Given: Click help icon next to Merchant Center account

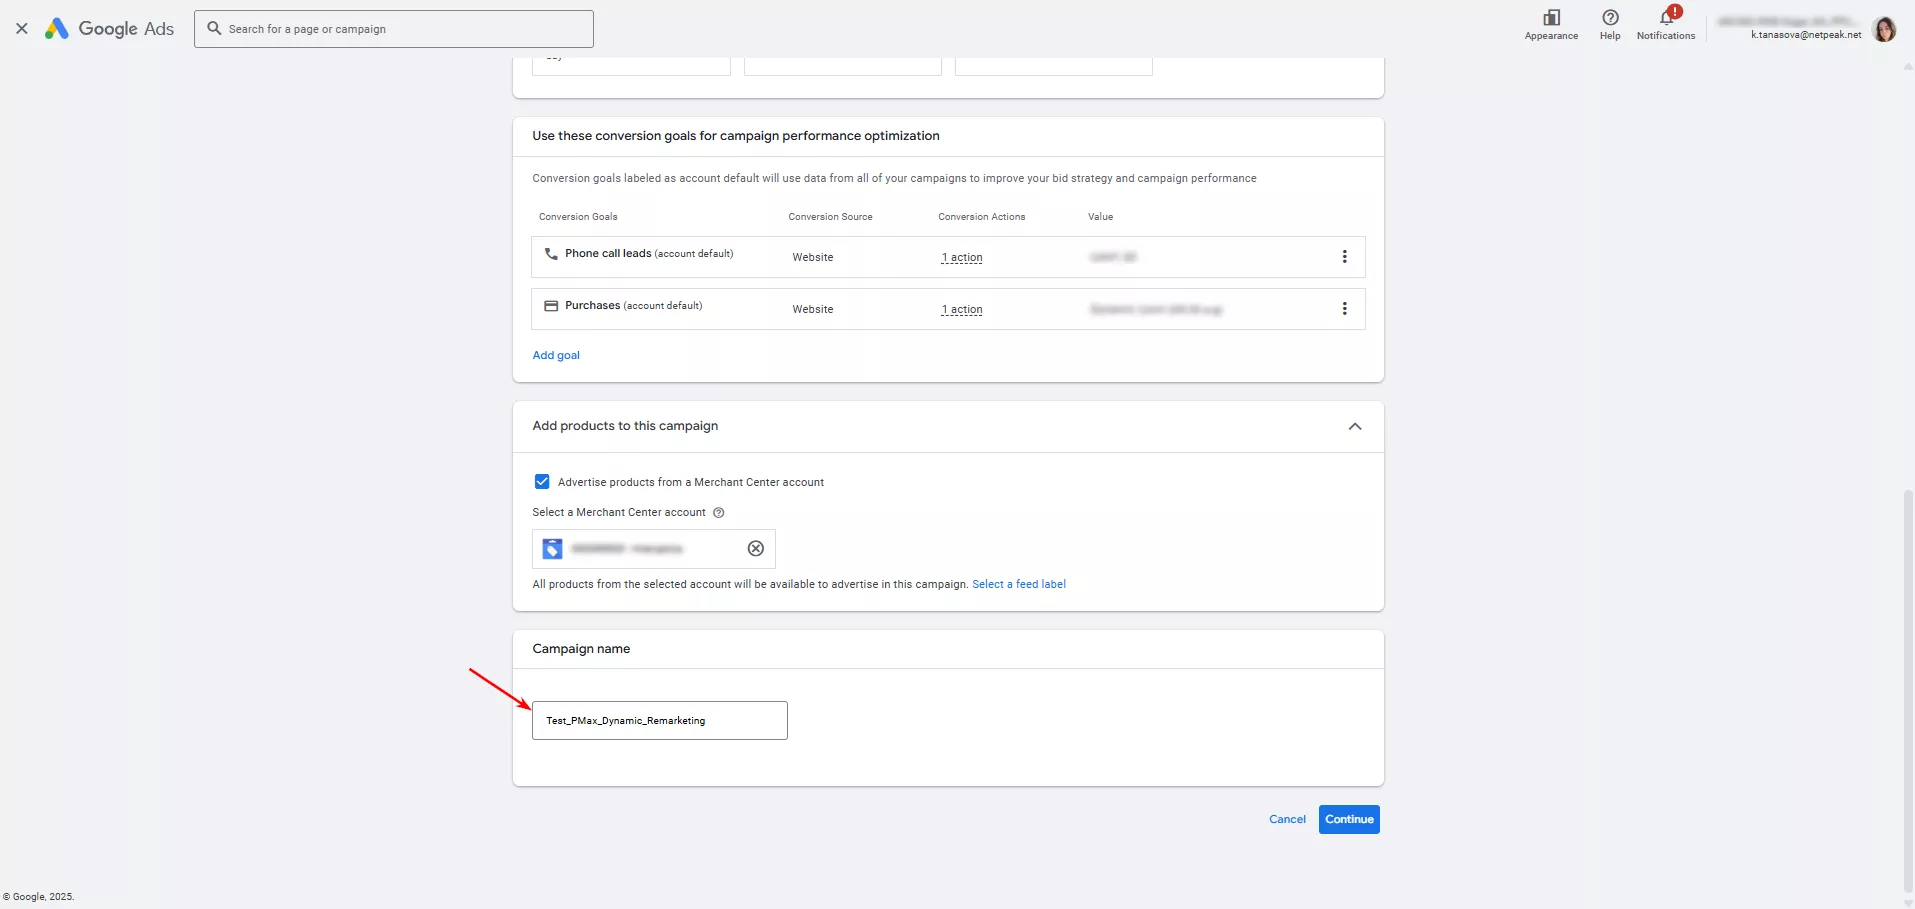Looking at the screenshot, I should pos(718,513).
